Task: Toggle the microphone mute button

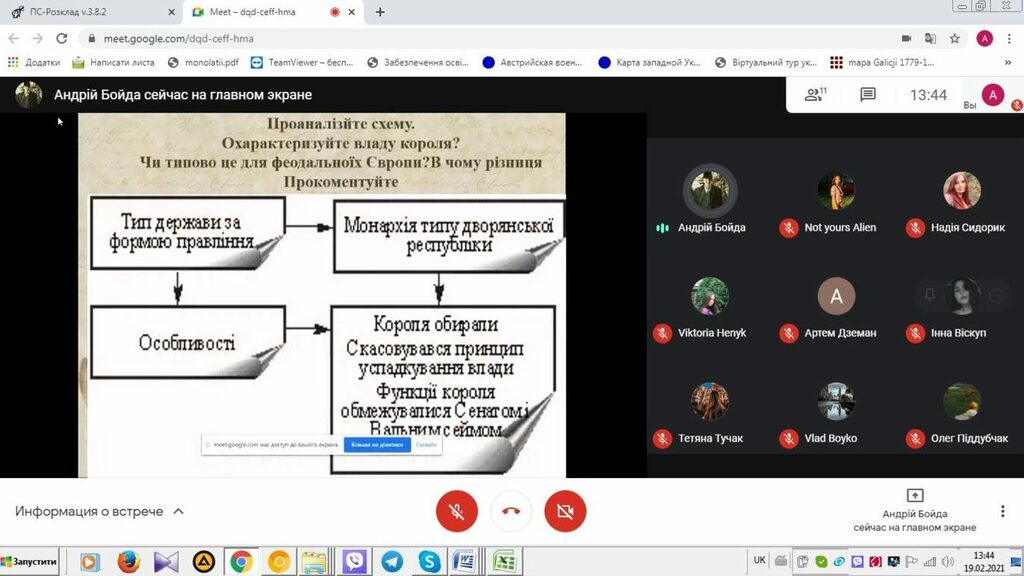Action: click(457, 511)
